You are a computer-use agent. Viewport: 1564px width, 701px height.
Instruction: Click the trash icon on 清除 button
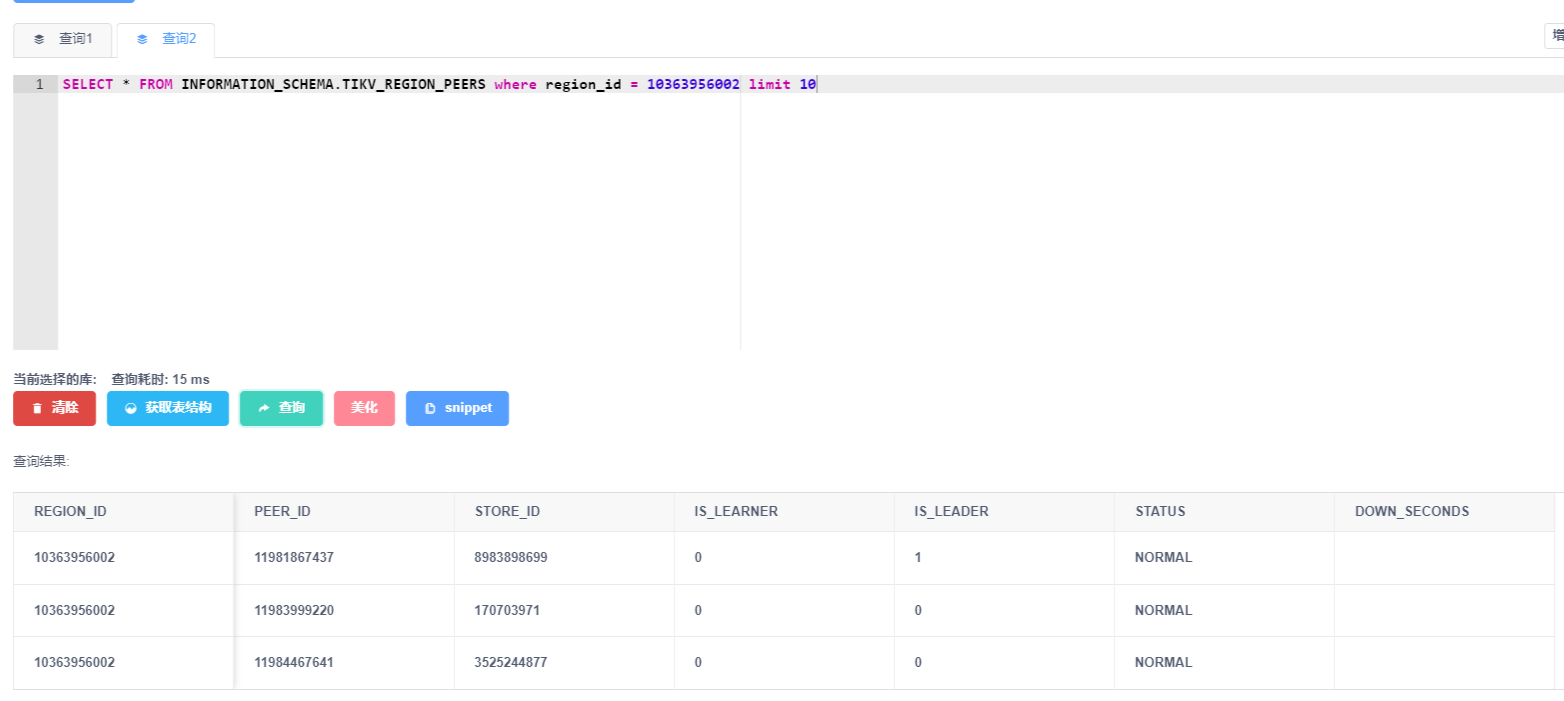click(37, 409)
